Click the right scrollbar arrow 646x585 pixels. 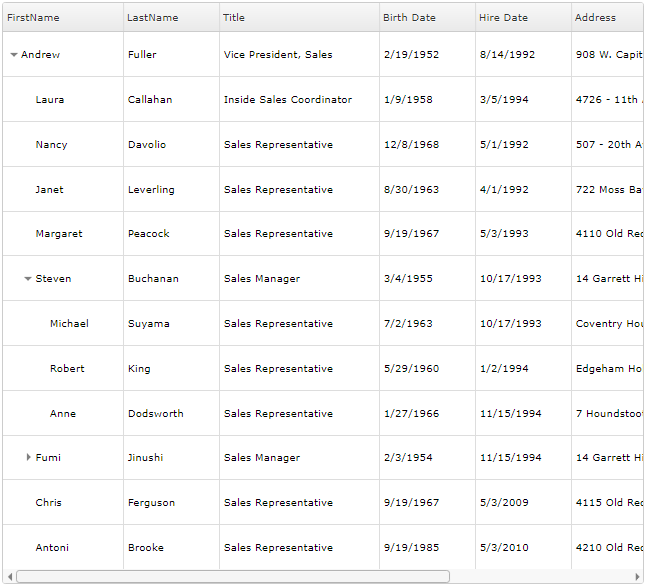pyautogui.click(x=637, y=576)
